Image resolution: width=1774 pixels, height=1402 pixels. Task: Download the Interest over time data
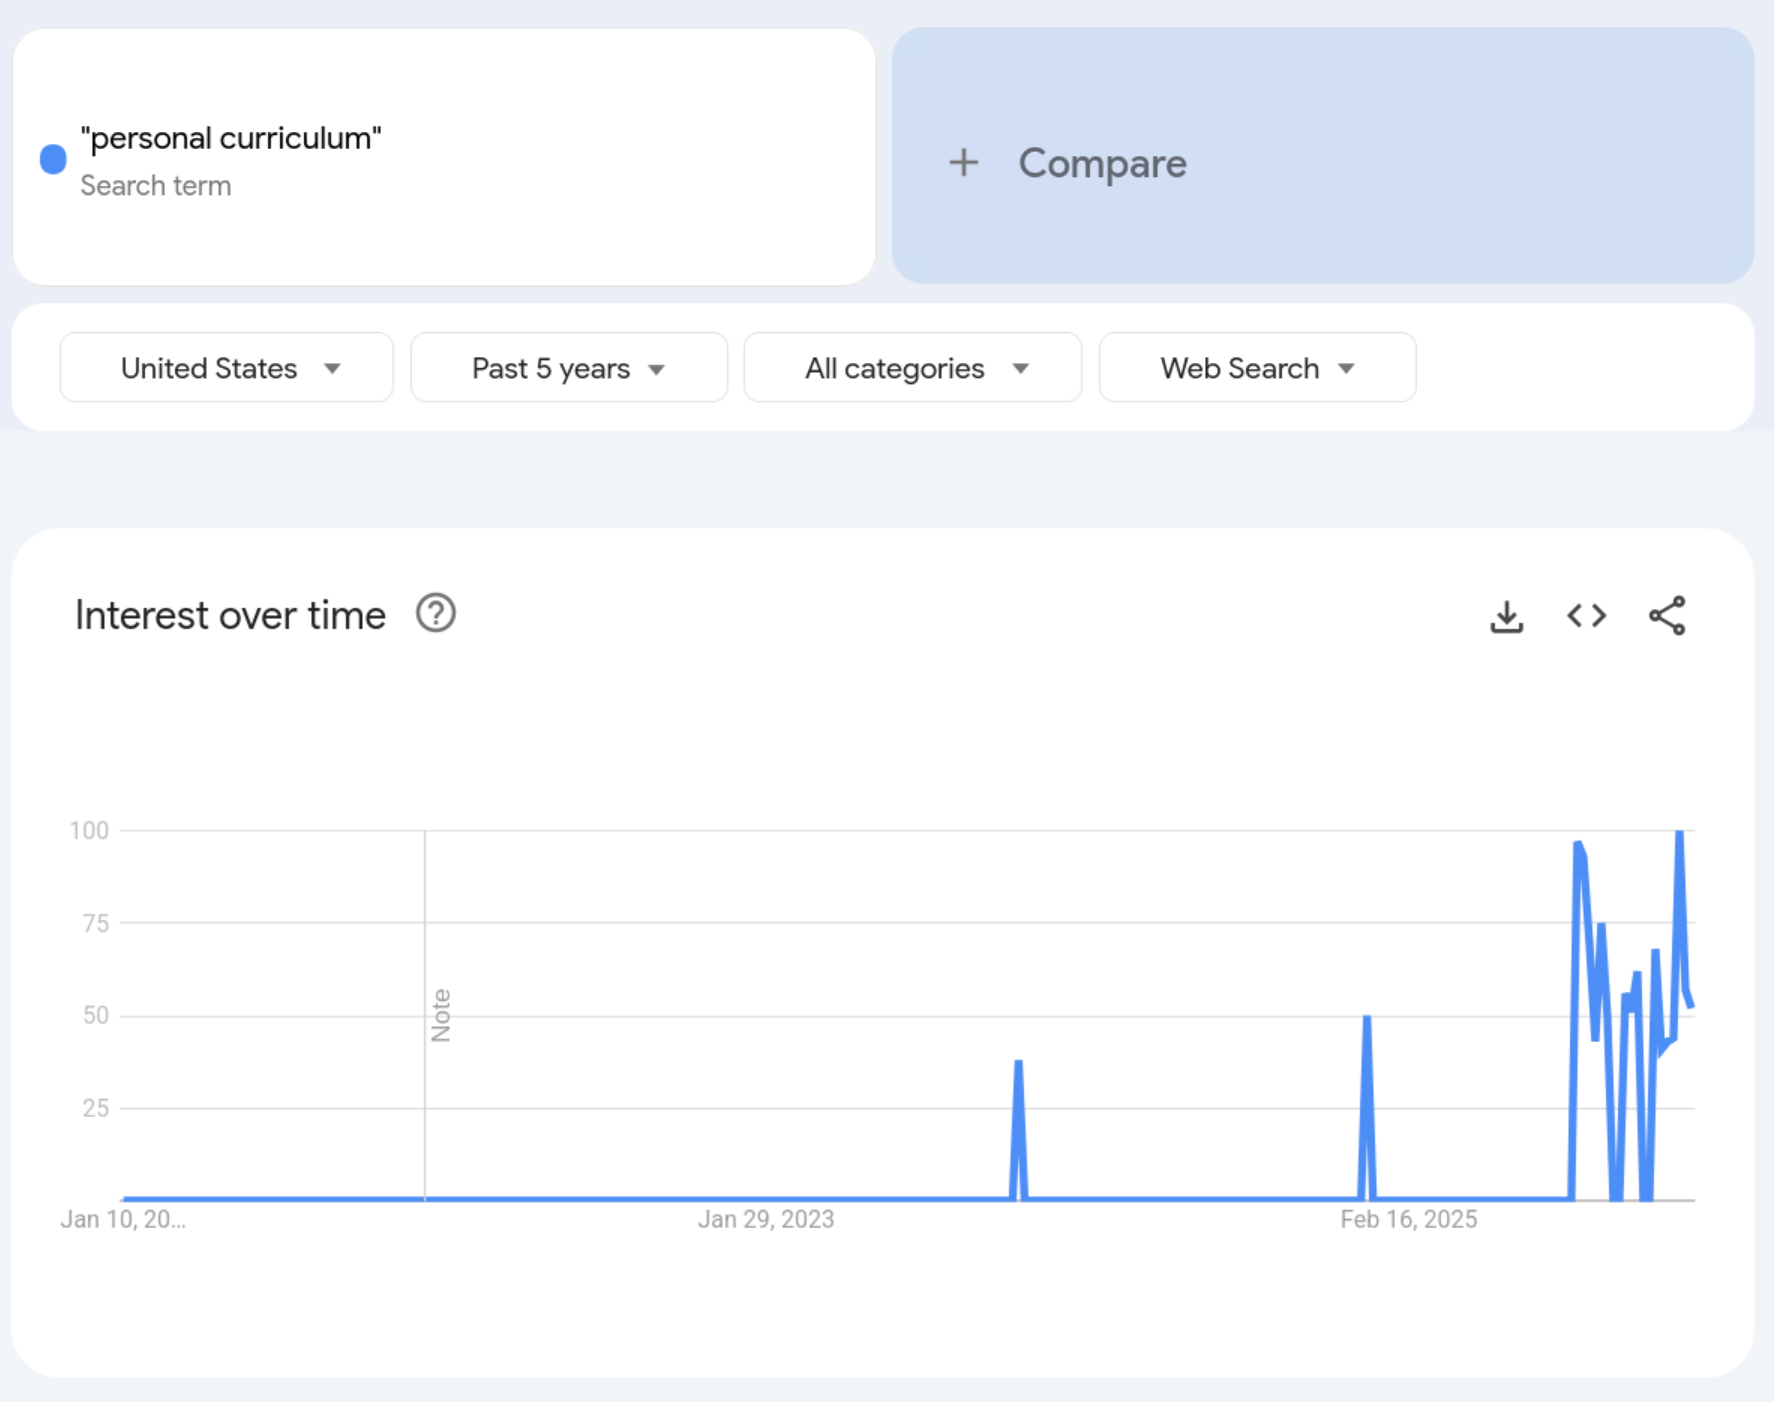(1506, 616)
